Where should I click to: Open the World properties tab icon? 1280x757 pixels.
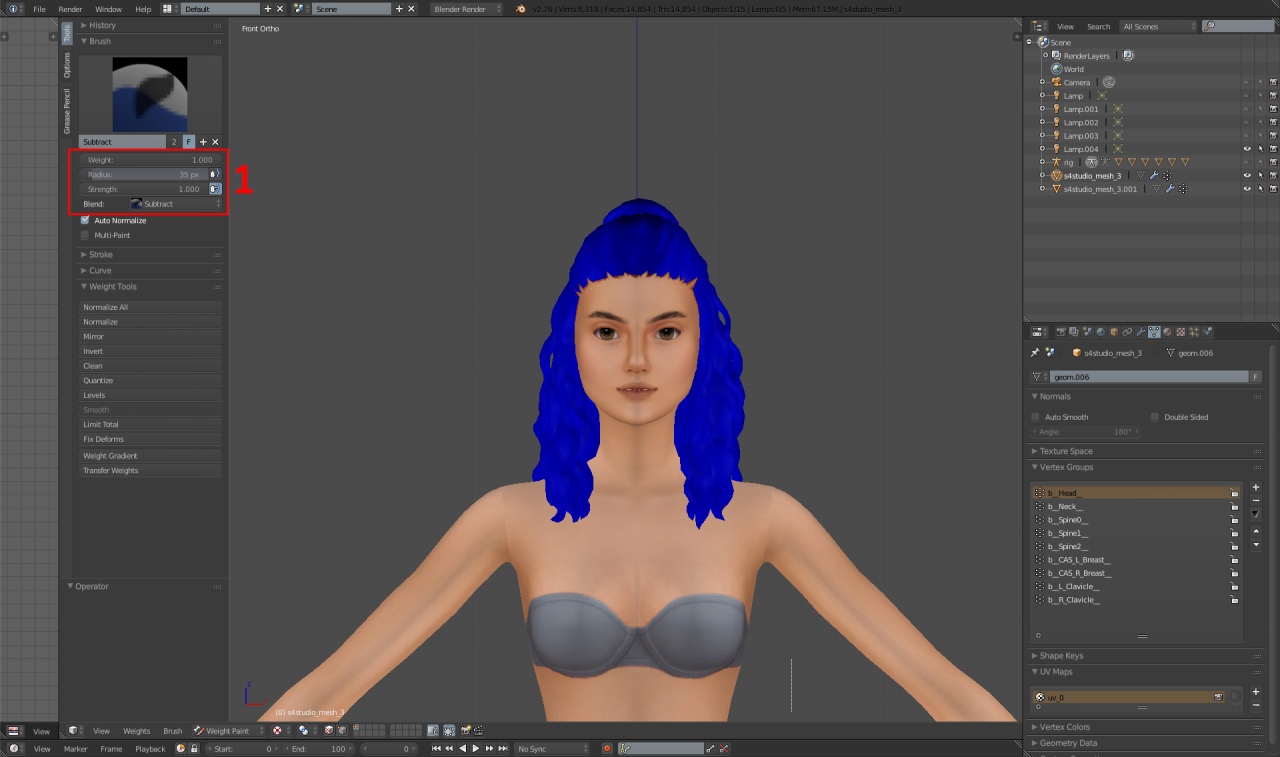(1101, 331)
